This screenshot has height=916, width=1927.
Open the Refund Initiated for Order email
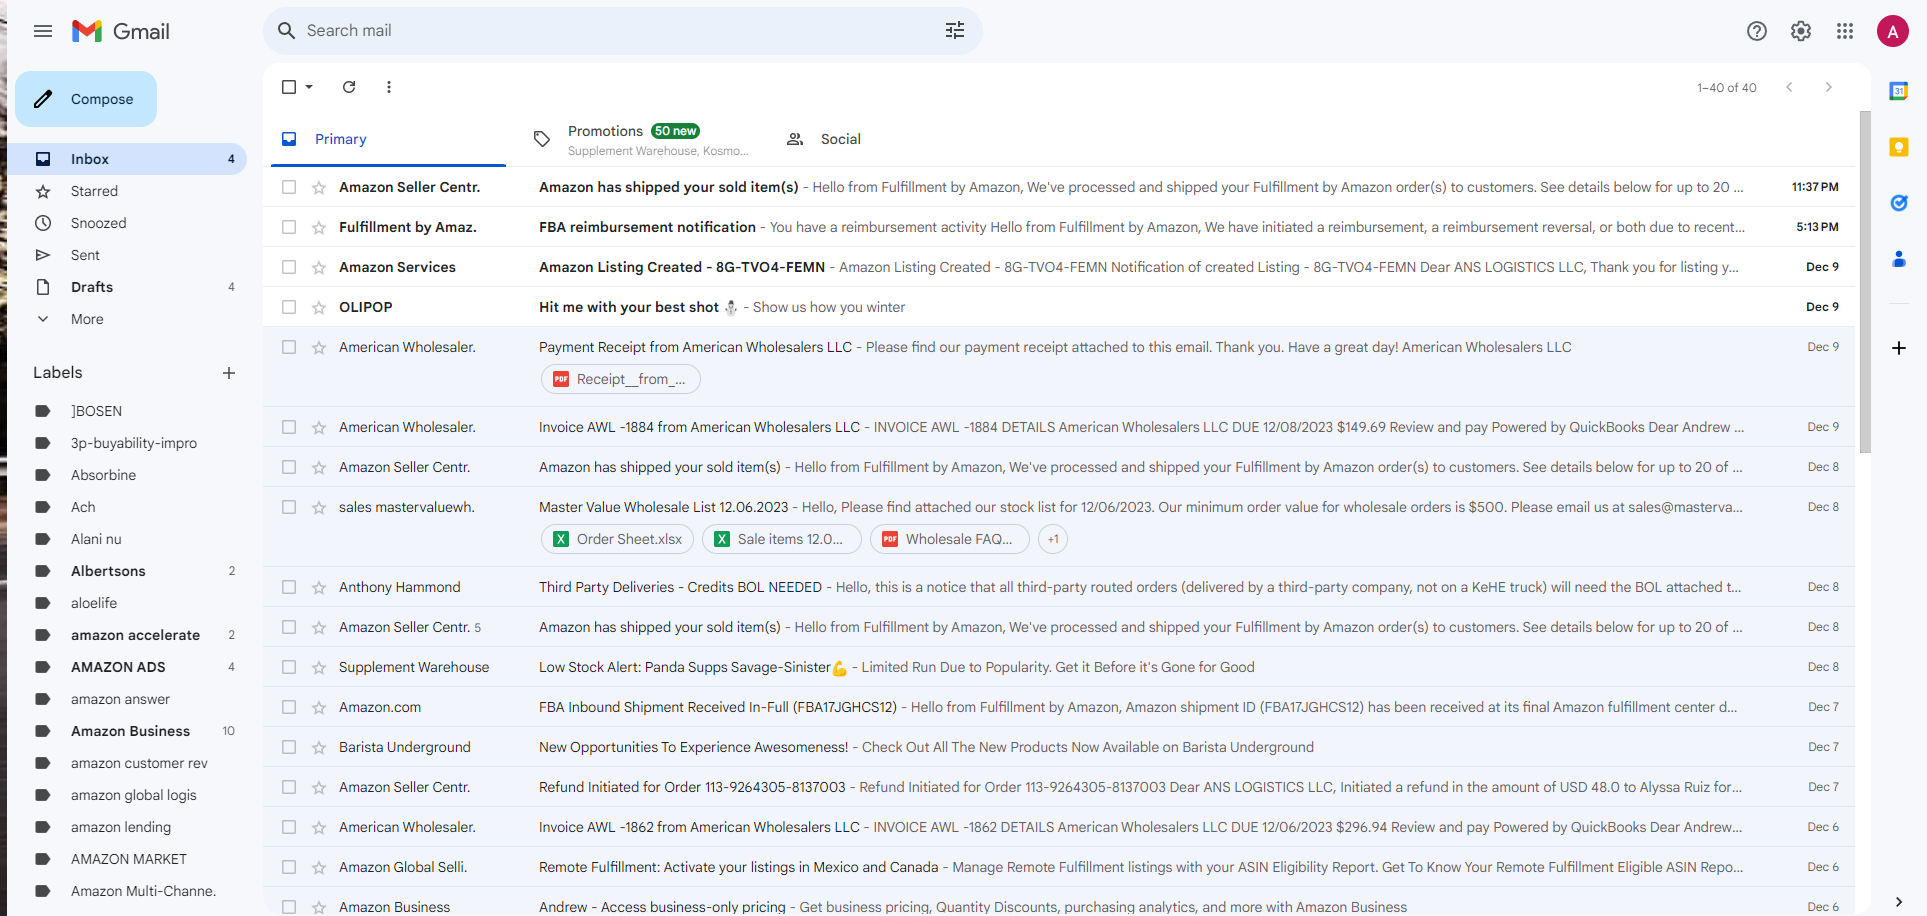[x=1059, y=787]
